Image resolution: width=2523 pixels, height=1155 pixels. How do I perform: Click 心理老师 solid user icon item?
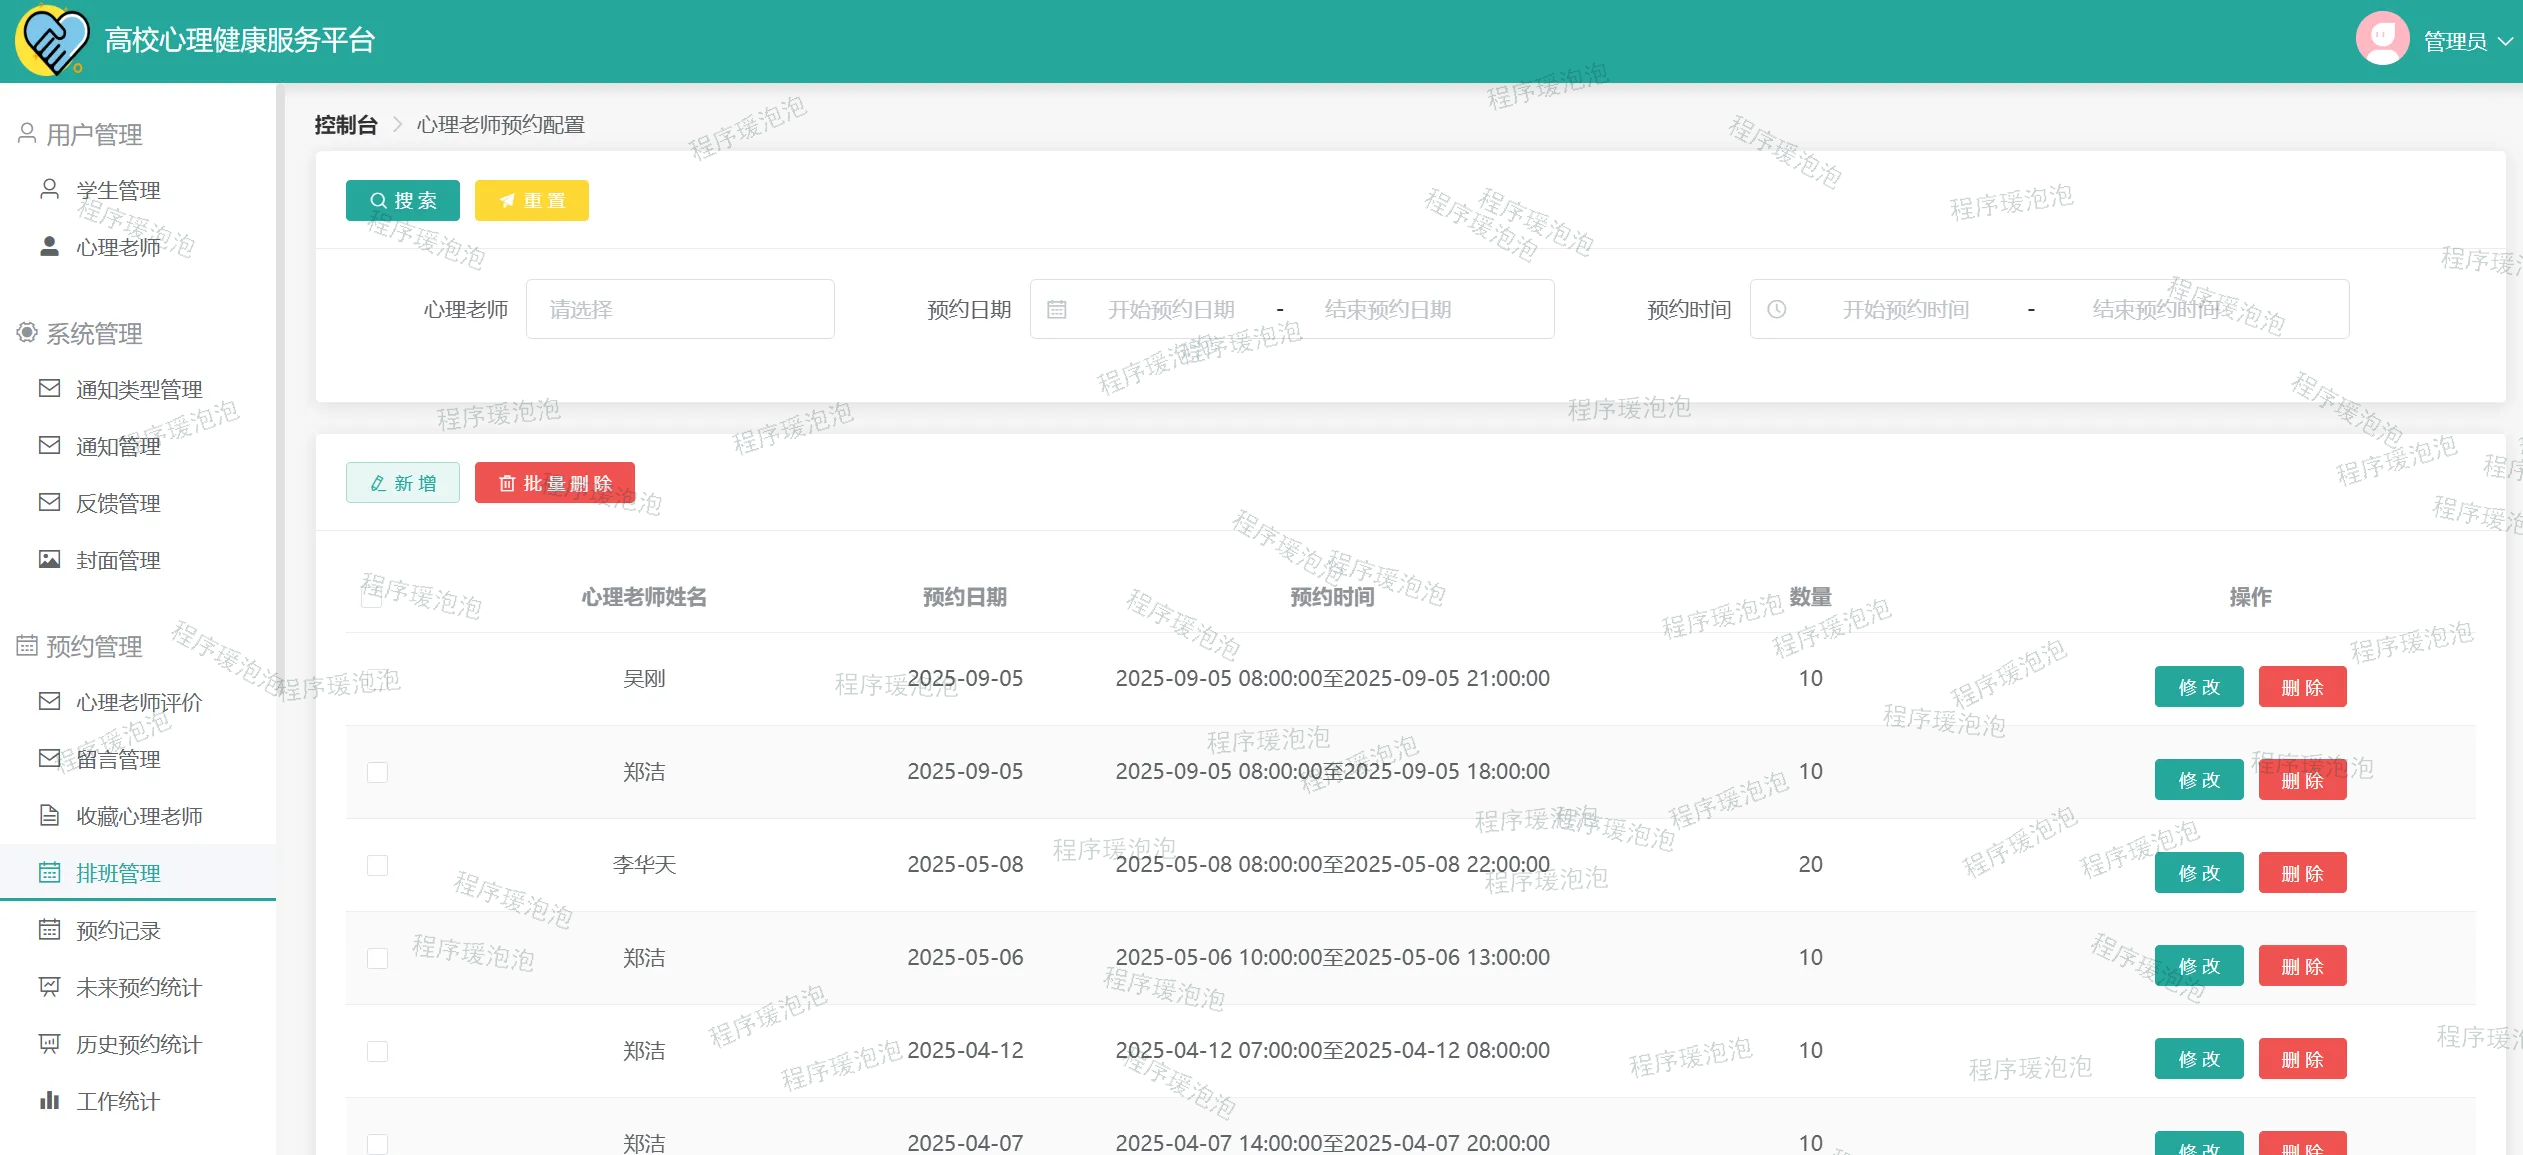[118, 247]
